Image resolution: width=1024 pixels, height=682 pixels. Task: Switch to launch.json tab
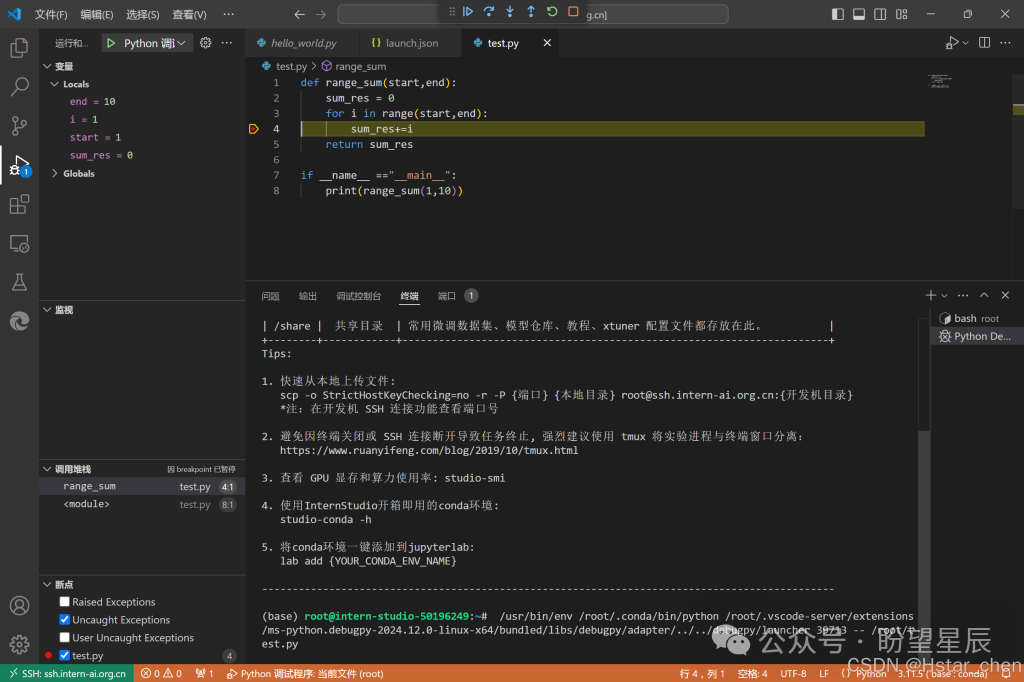411,43
